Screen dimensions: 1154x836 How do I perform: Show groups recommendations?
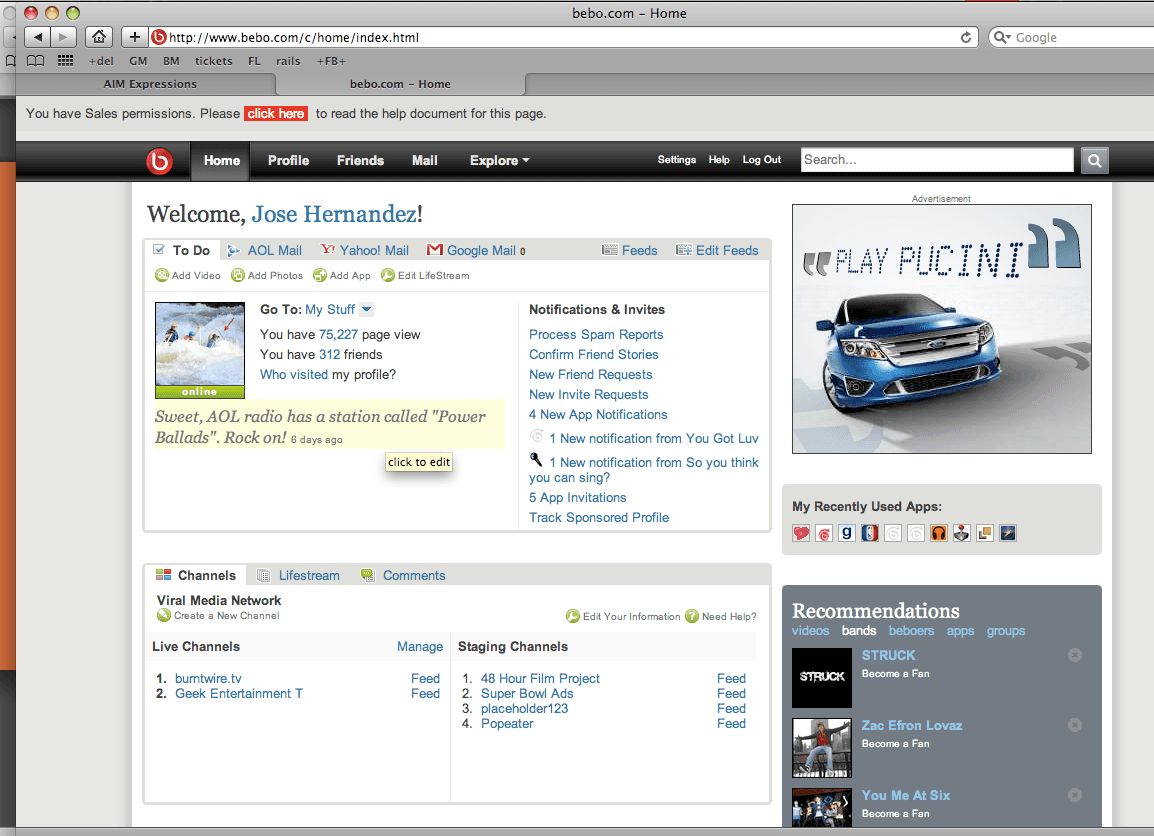(x=1005, y=631)
